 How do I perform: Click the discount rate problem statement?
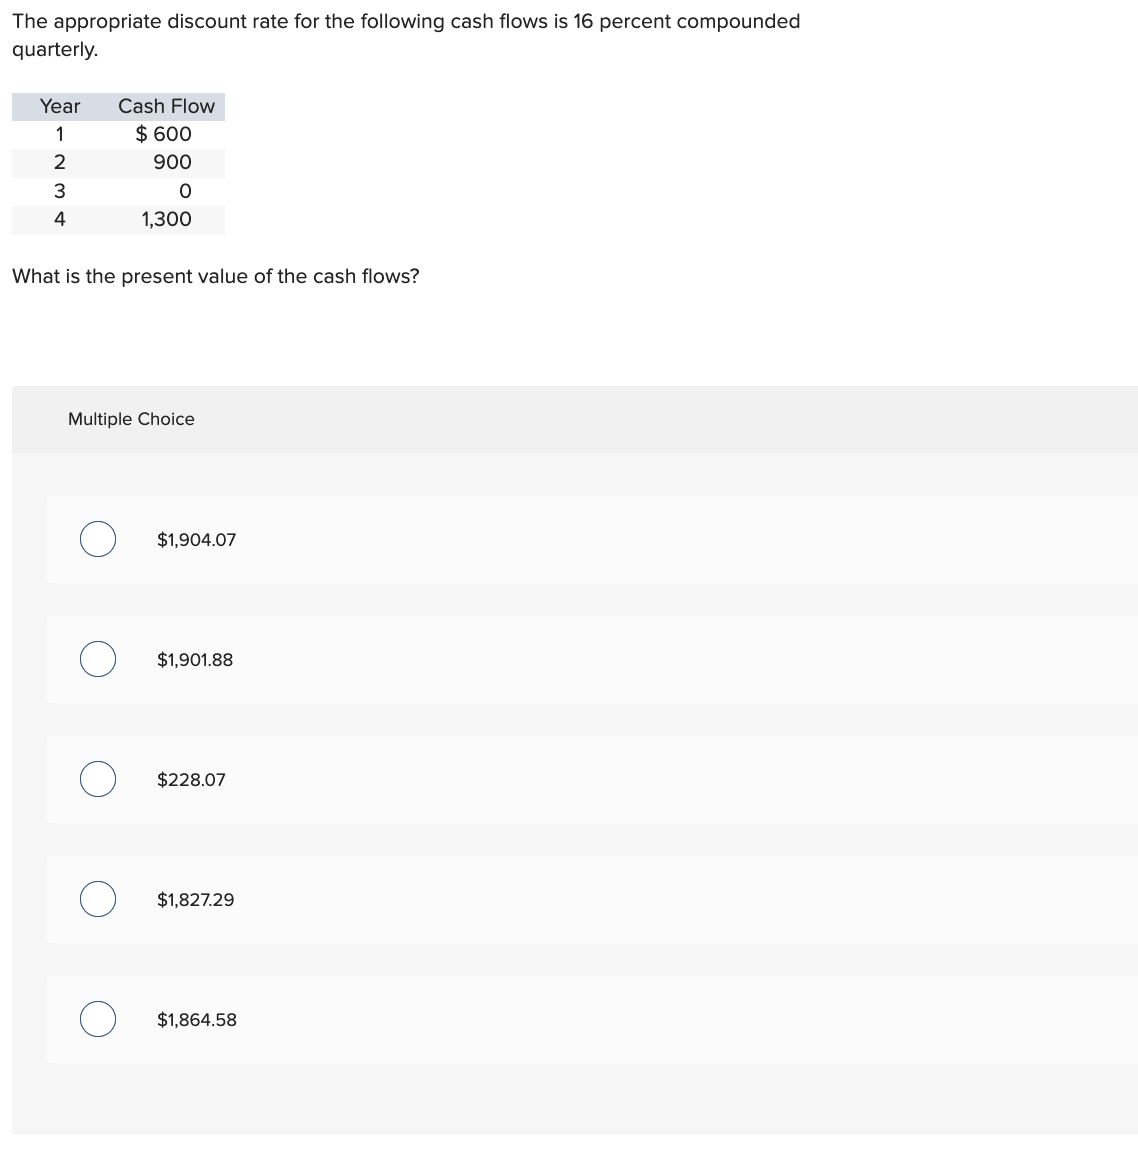[406, 35]
